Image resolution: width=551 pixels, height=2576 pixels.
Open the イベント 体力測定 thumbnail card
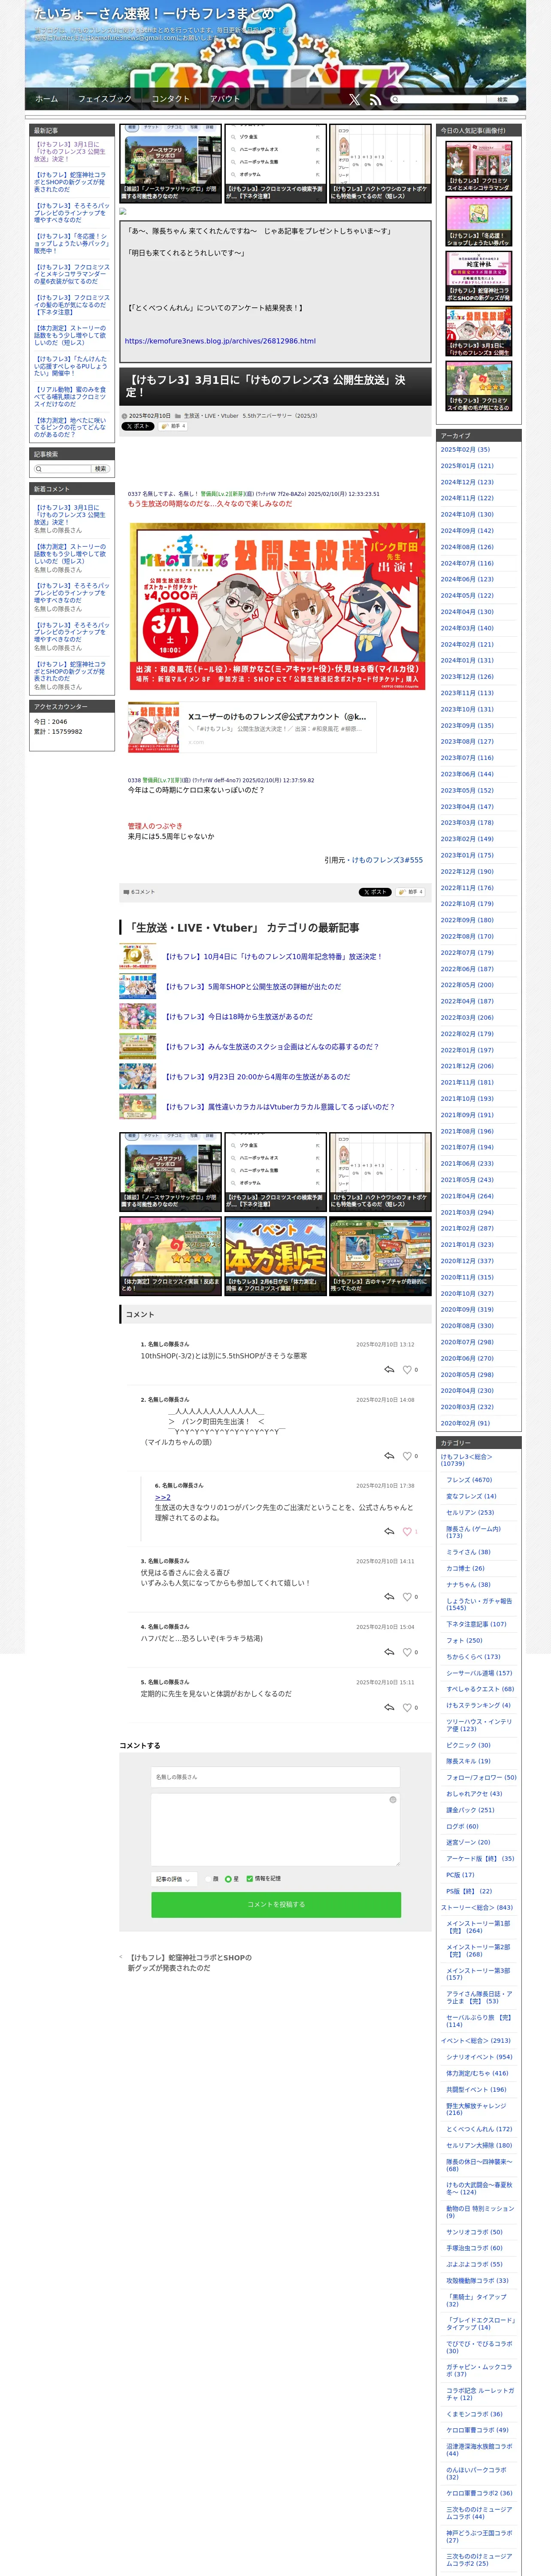(x=275, y=1256)
